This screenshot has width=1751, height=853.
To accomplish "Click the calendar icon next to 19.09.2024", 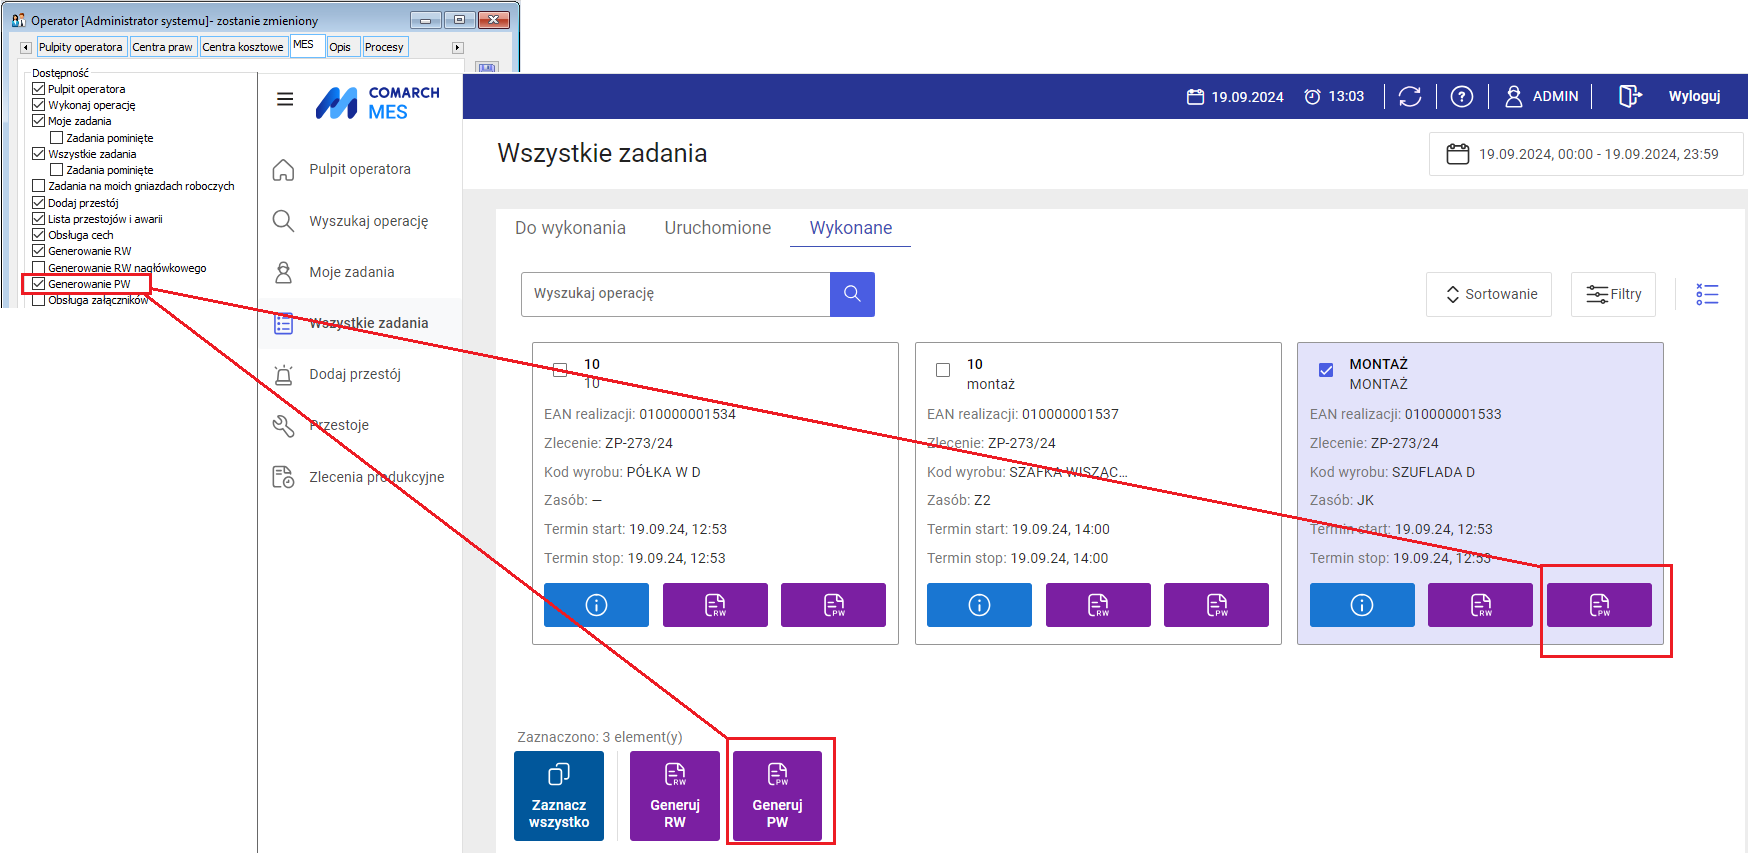I will tap(1195, 97).
